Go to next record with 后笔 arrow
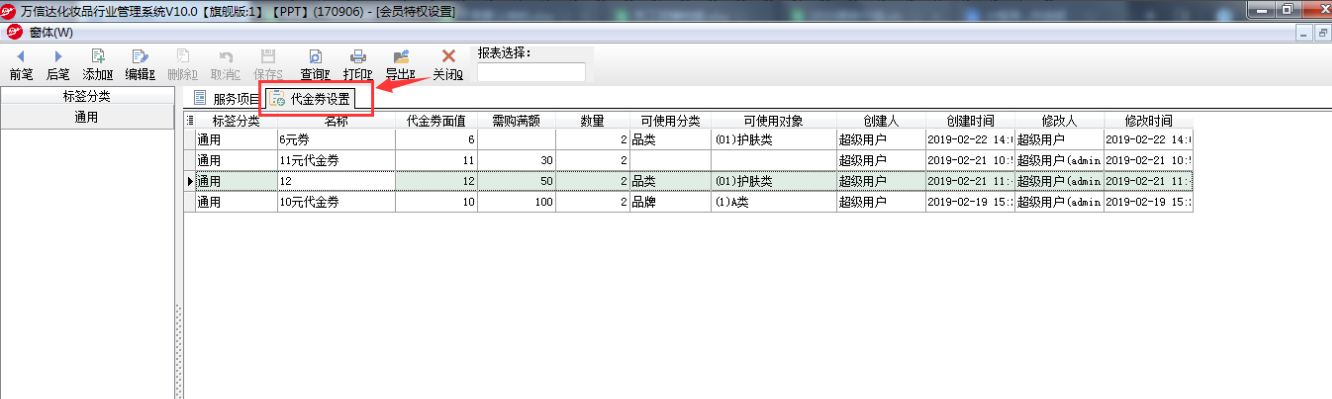This screenshot has height=399, width=1332. (x=58, y=57)
